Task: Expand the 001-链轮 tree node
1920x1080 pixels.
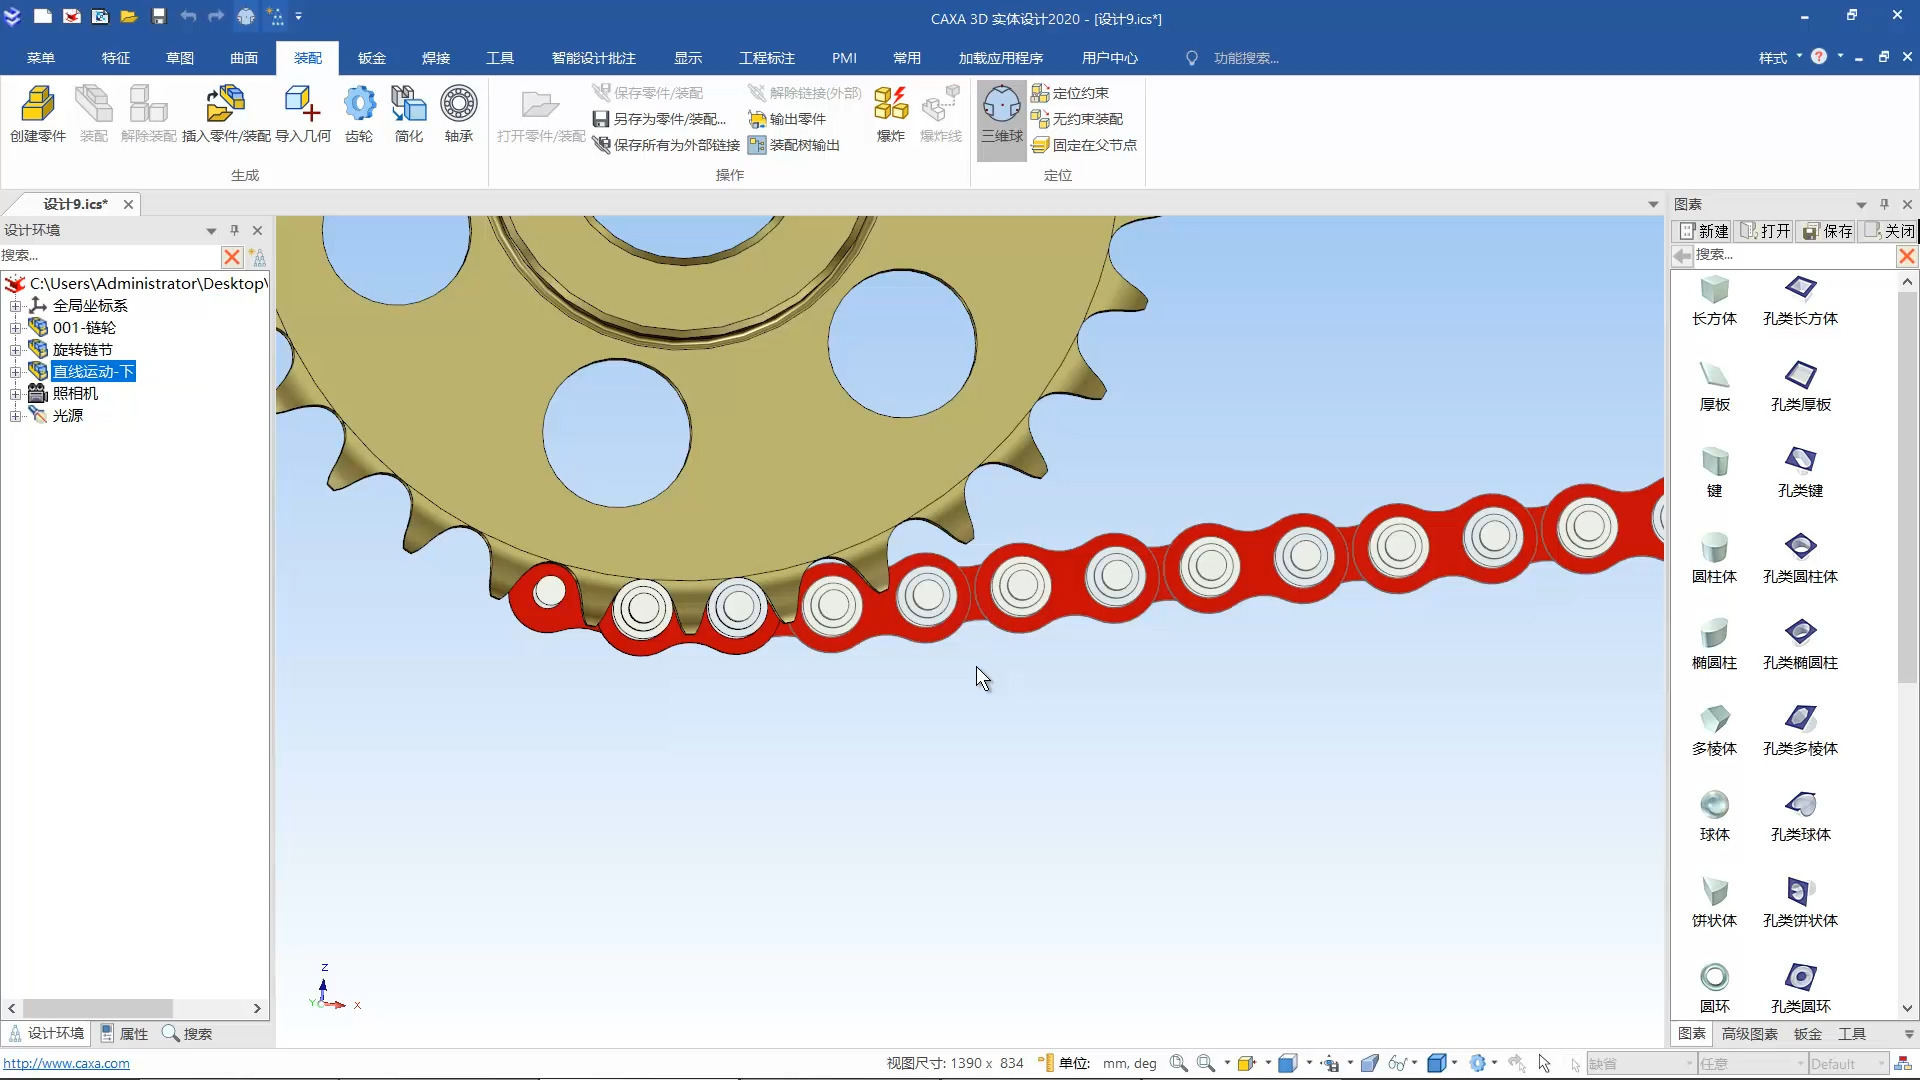Action: pos(15,328)
